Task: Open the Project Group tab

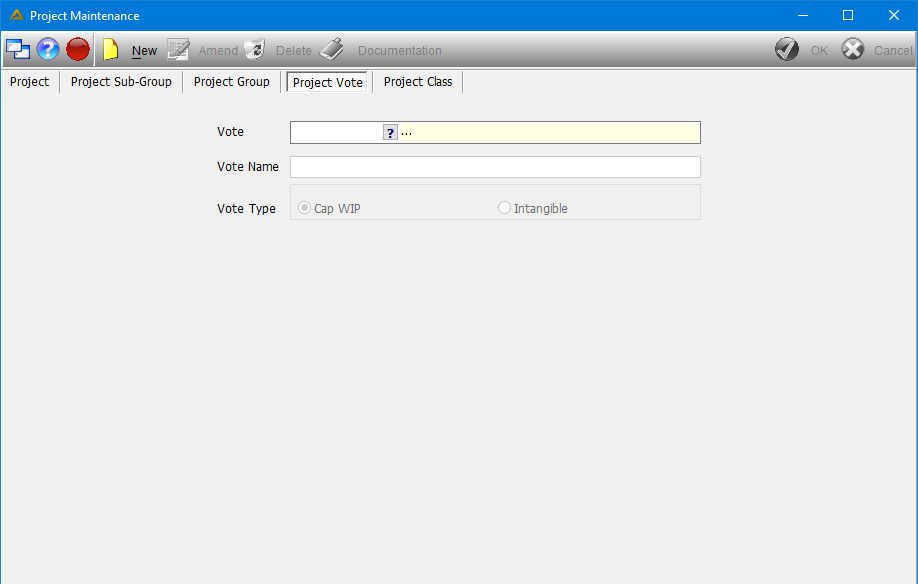Action: pos(232,82)
